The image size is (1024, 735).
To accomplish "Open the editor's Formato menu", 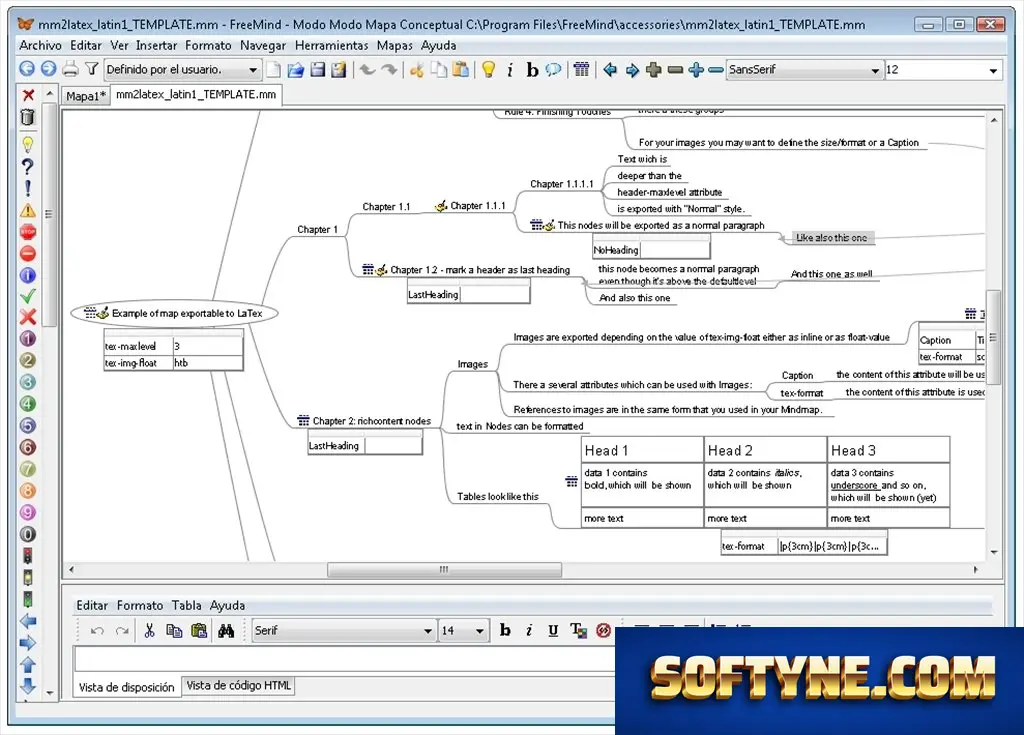I will pos(140,606).
